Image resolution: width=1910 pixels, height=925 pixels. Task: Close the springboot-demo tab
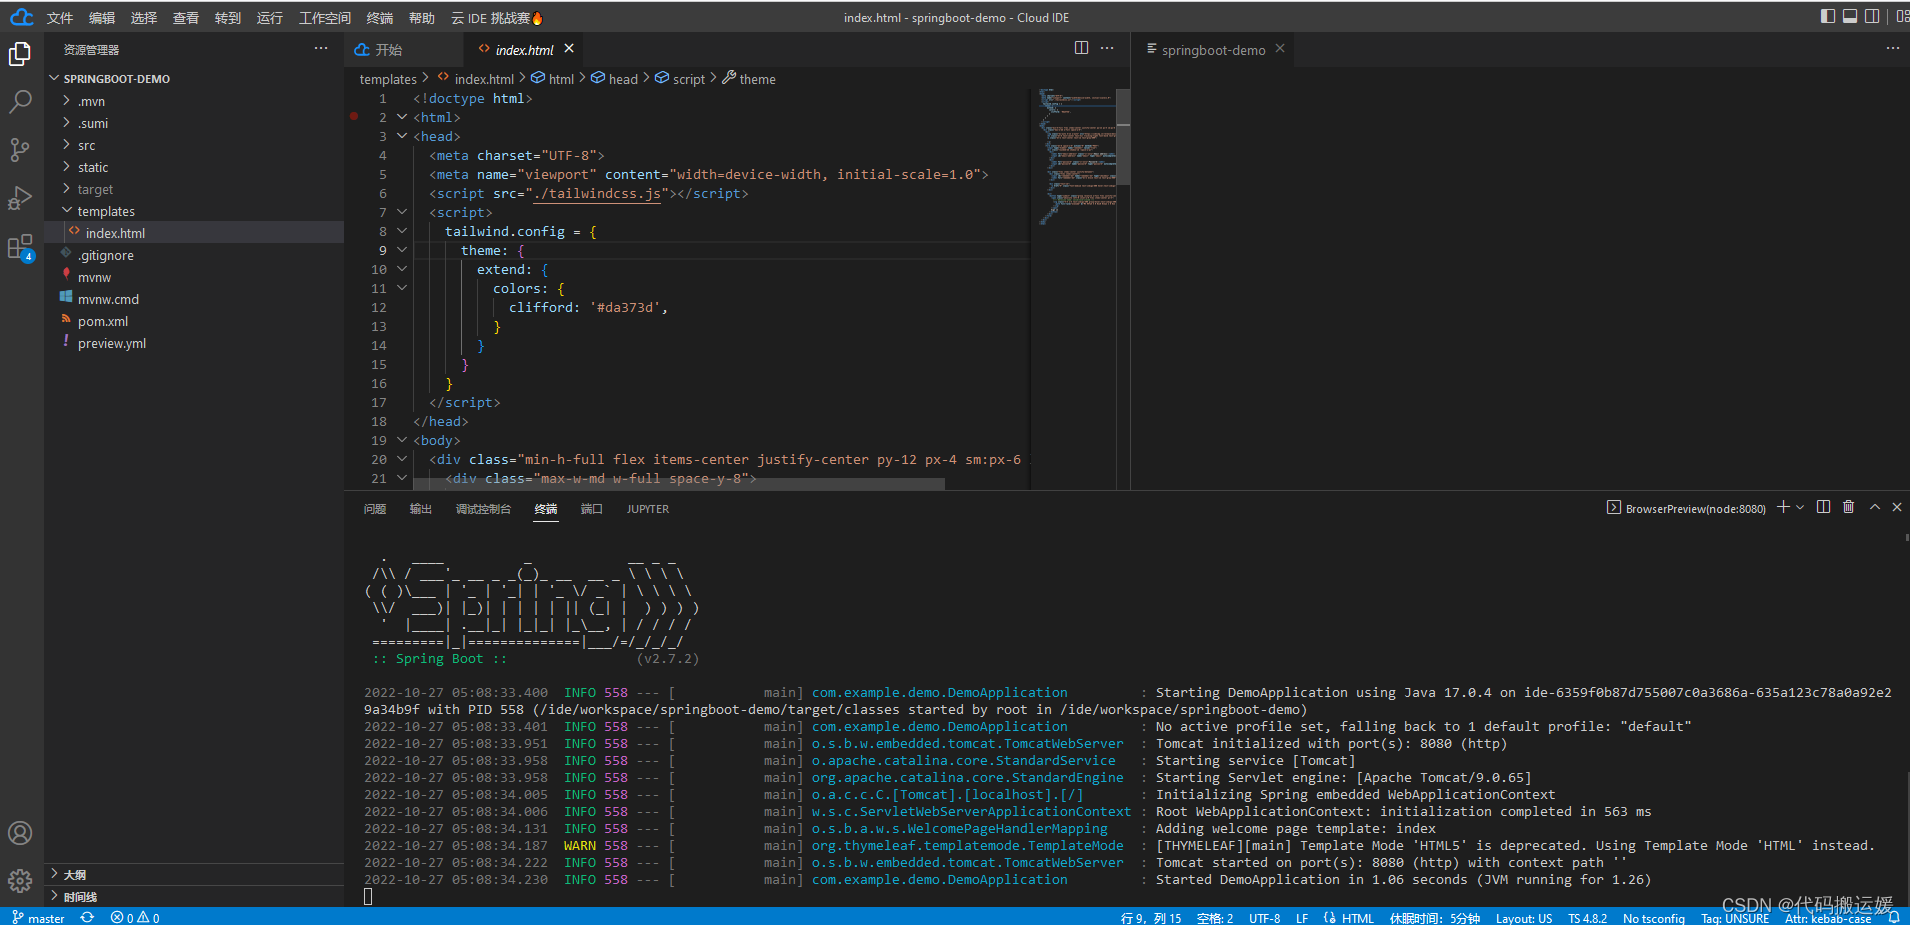[1279, 48]
